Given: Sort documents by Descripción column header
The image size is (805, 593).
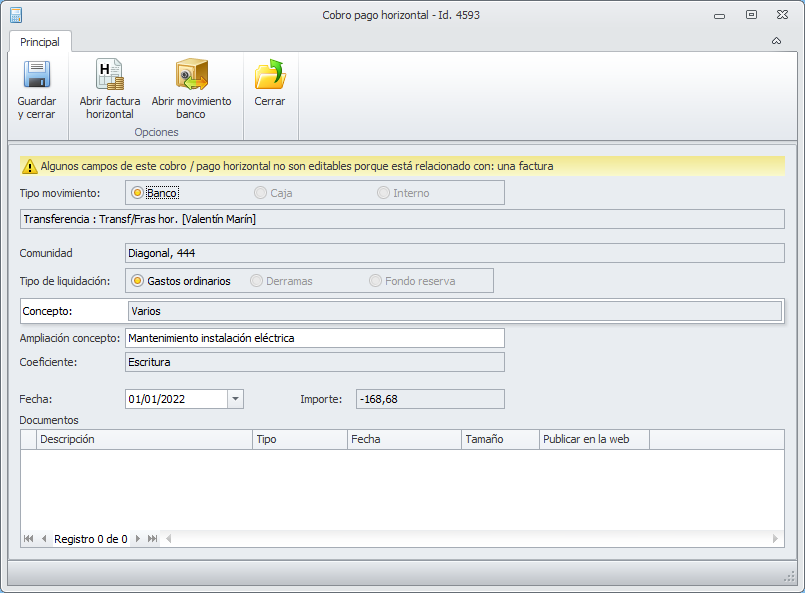Looking at the screenshot, I should click(x=144, y=439).
